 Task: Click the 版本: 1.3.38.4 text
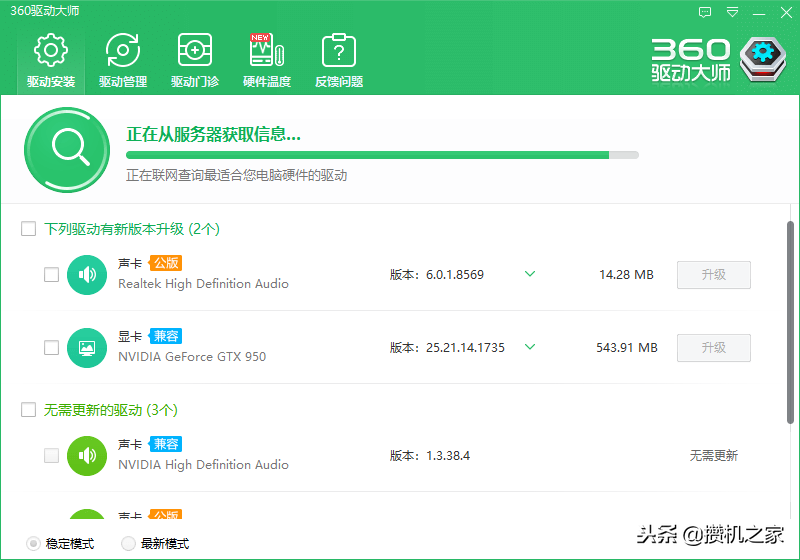point(430,455)
